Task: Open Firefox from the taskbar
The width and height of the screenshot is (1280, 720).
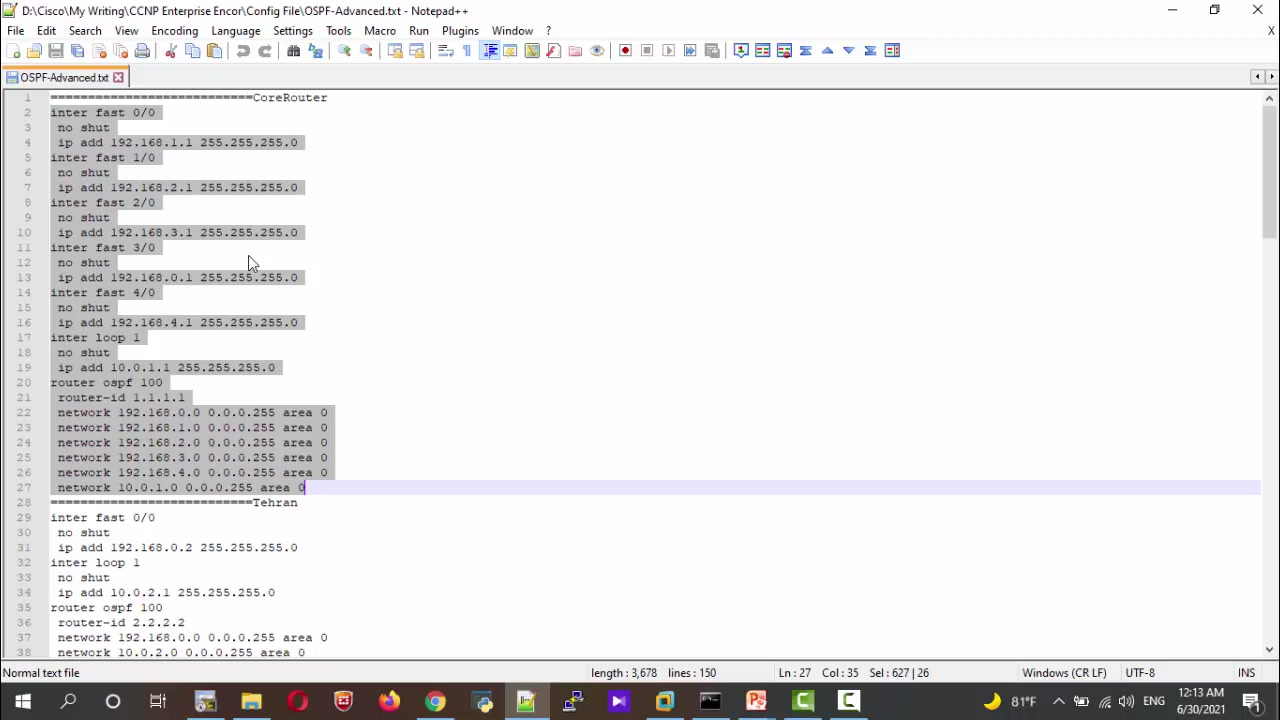Action: tap(389, 702)
